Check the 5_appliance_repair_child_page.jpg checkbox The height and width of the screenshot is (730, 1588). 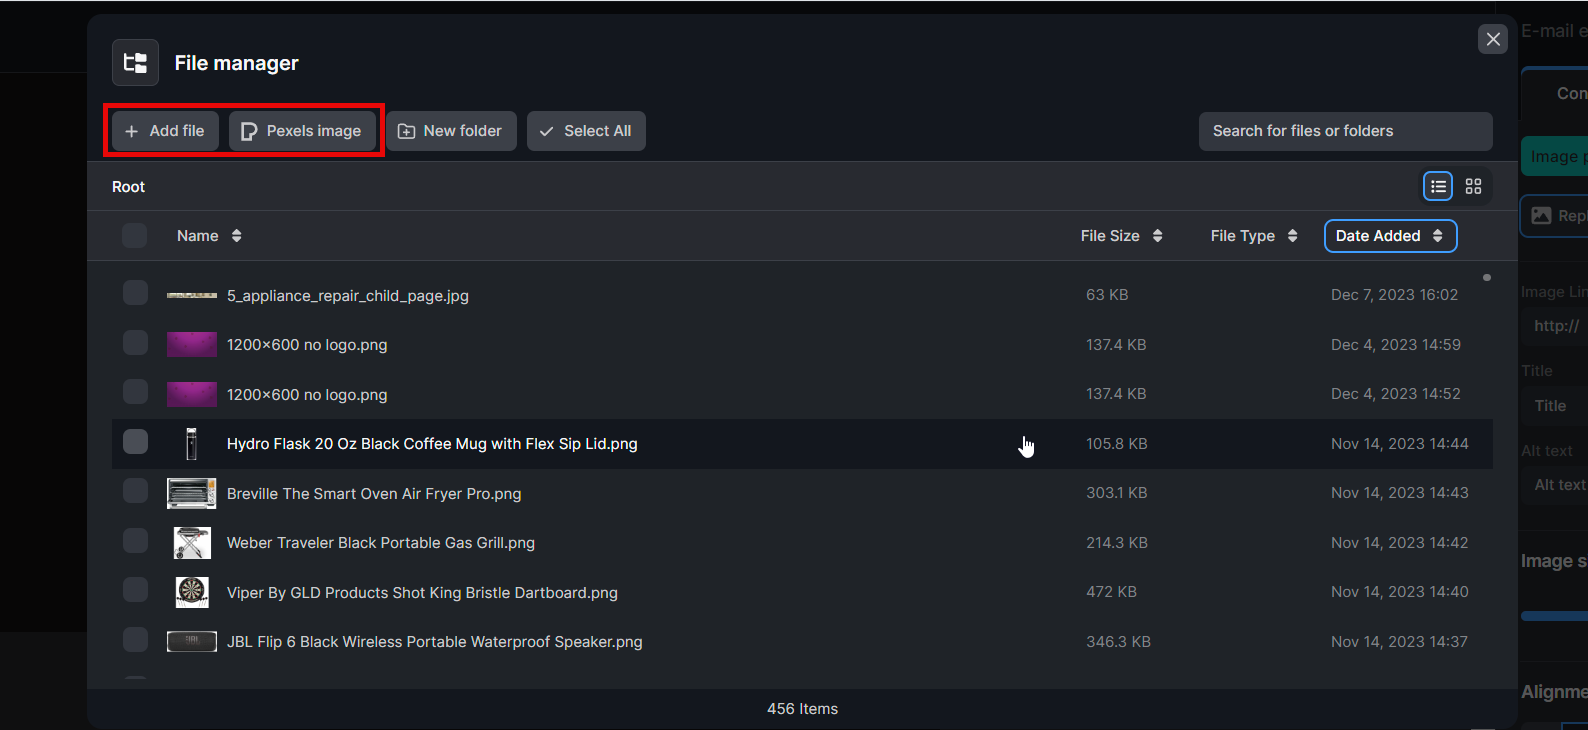[x=135, y=293]
